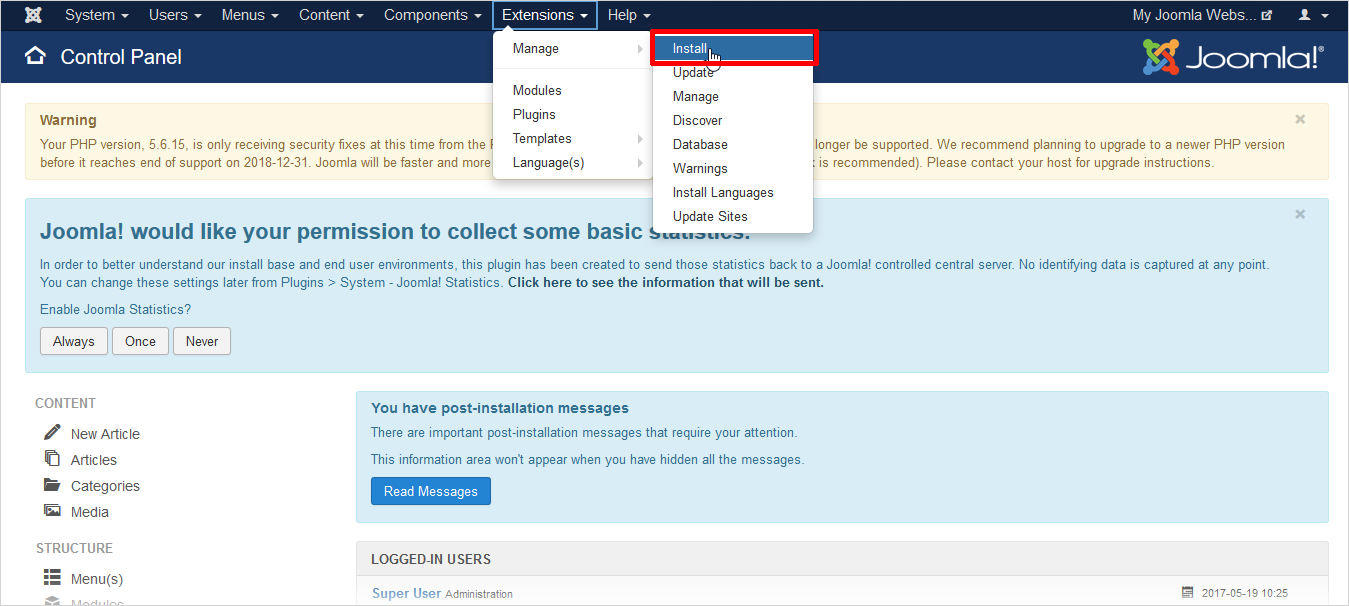Close the statistics permission notice
This screenshot has width=1349, height=606.
click(1300, 214)
